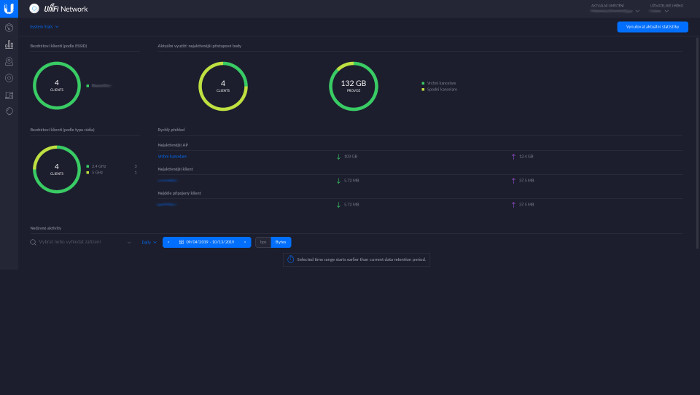This screenshot has width=700, height=395.
Task: Click the calendar icon in date range
Action: pos(181,242)
